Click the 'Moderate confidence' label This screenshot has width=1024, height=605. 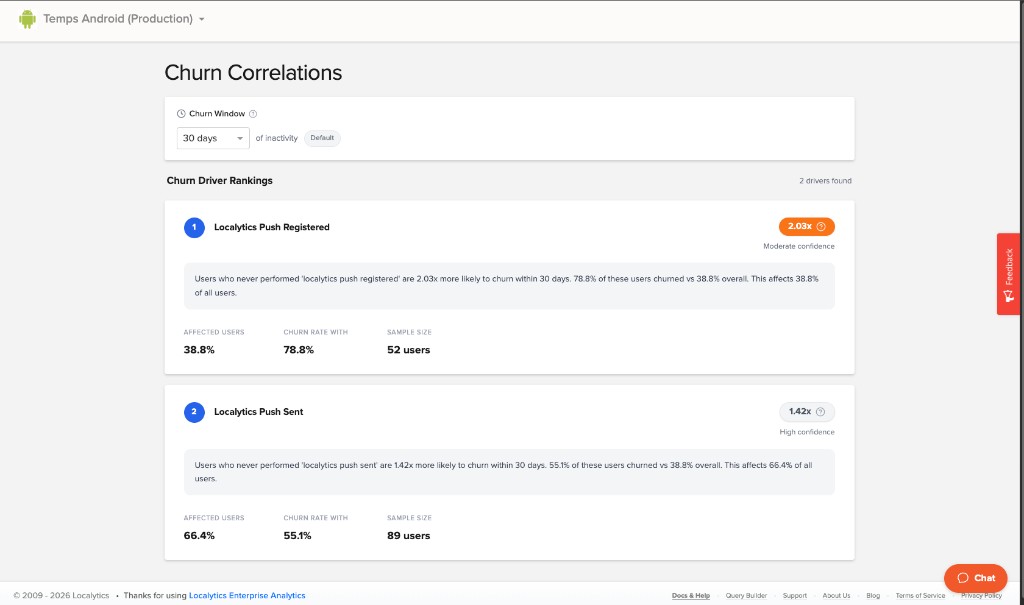click(x=799, y=246)
